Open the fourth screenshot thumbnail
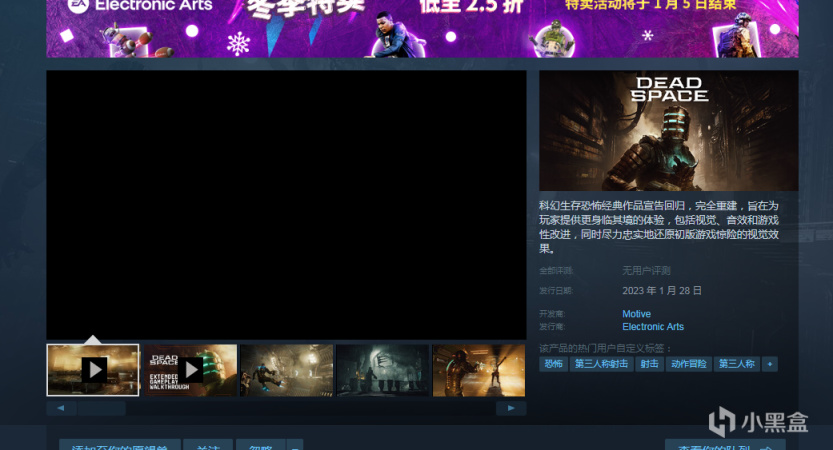This screenshot has height=450, width=833. 382,370
